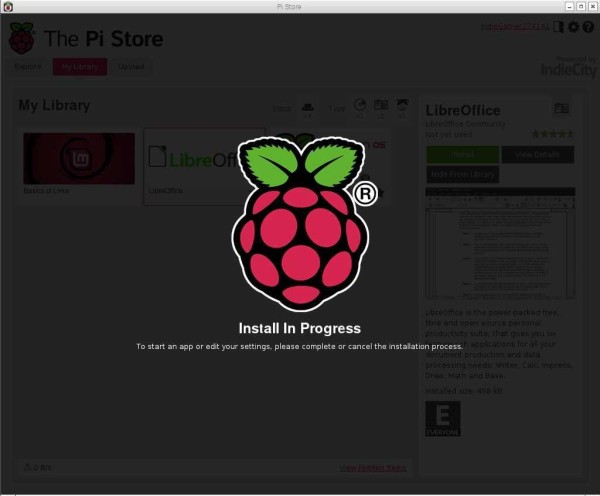The image size is (600, 496).
Task: Switch to the My Library tab
Action: click(x=80, y=67)
